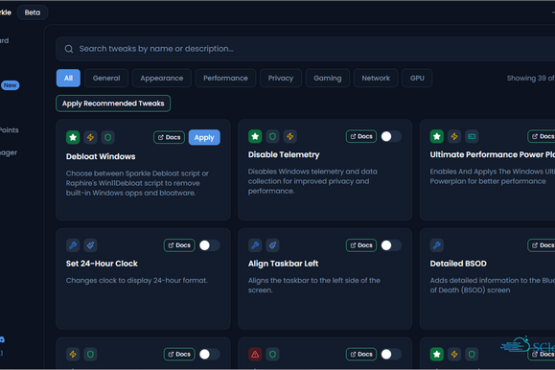Click the wrench icon on Align Taskbar Left

pos(255,245)
